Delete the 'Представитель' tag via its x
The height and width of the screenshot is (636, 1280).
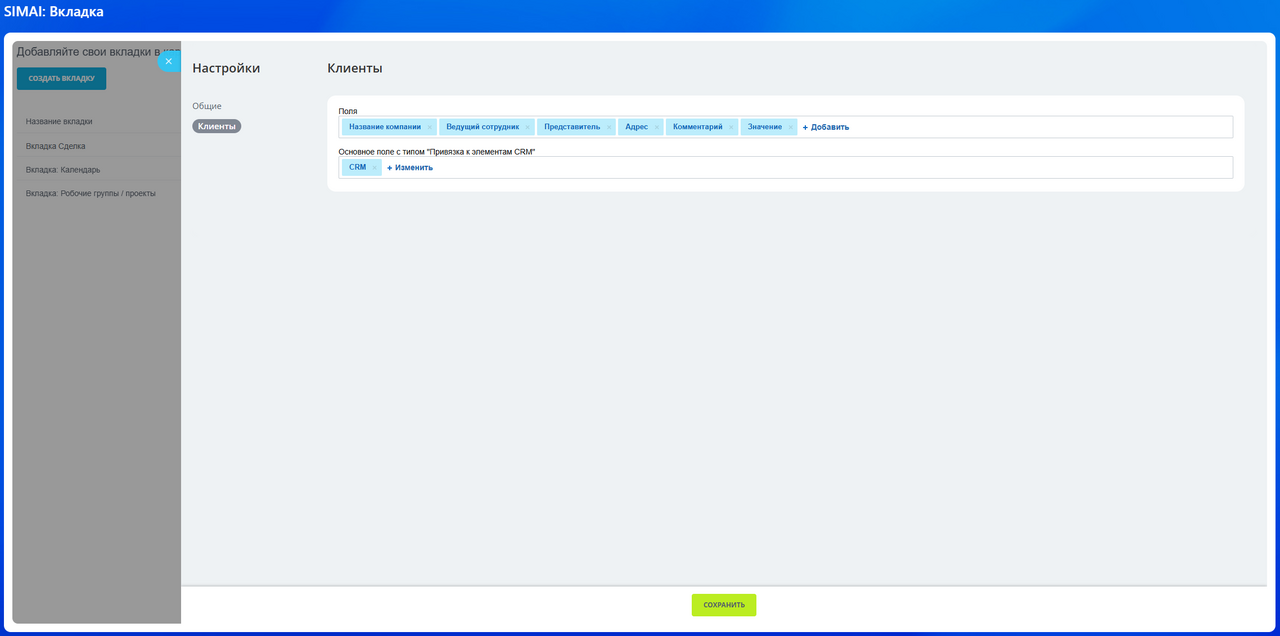click(608, 128)
